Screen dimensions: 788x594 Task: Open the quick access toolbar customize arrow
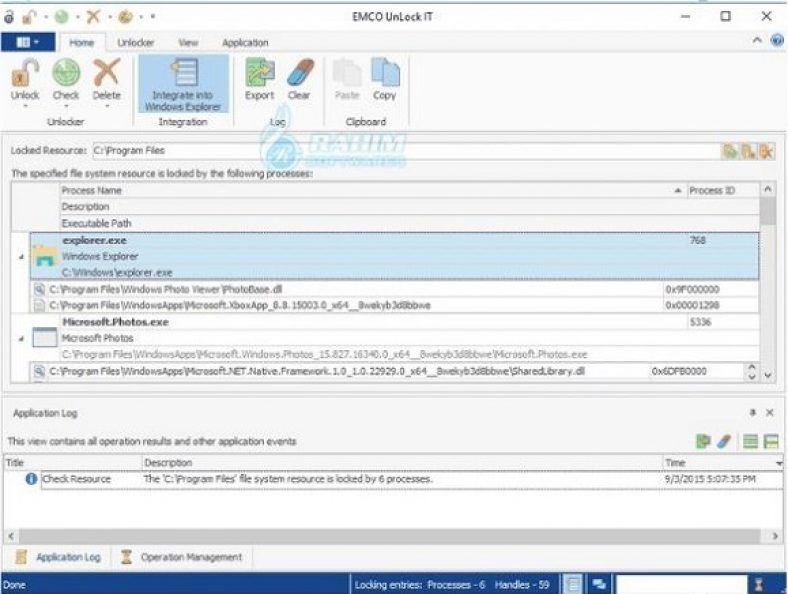[x=153, y=17]
